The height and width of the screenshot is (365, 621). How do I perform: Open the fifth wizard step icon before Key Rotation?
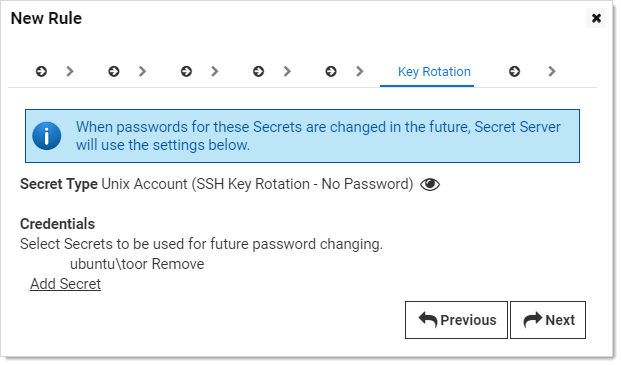pyautogui.click(x=331, y=72)
